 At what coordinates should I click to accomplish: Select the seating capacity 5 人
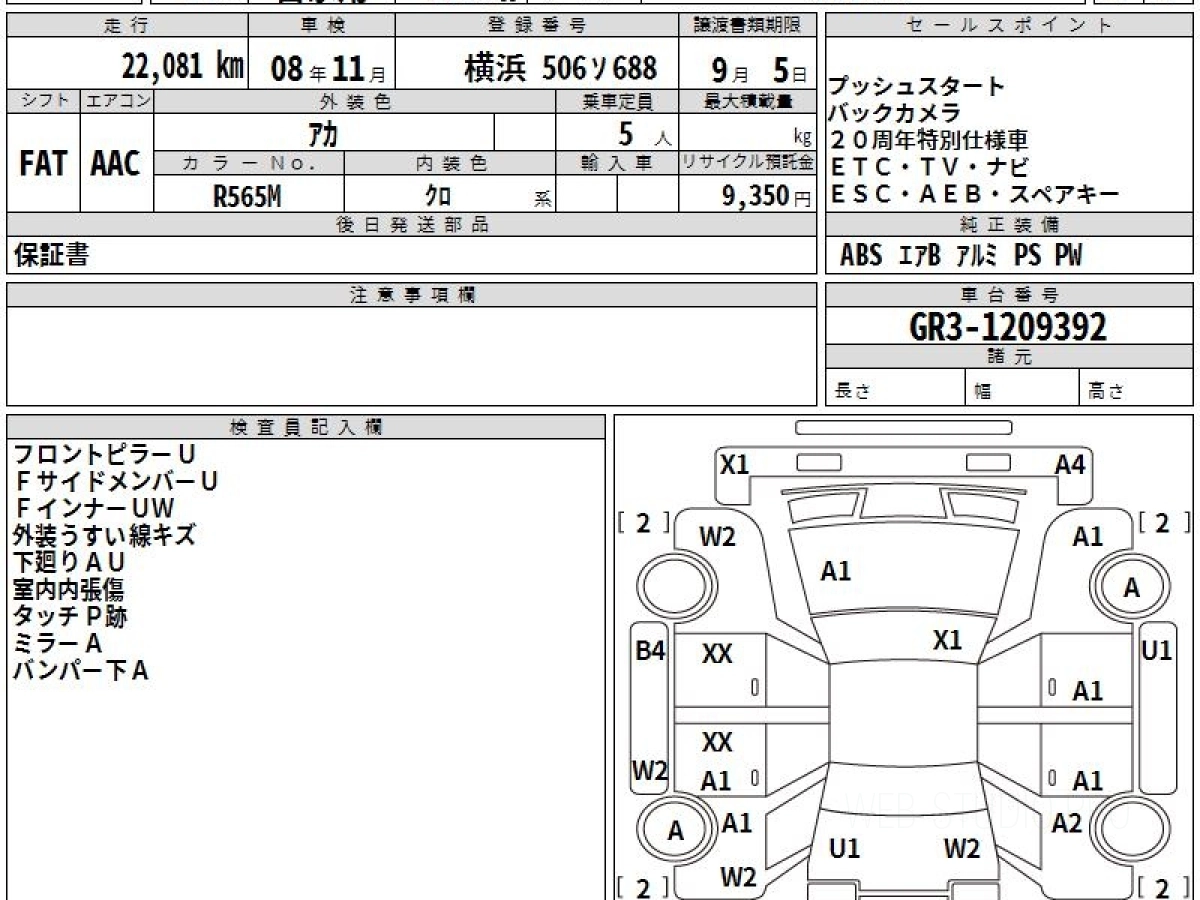(644, 133)
